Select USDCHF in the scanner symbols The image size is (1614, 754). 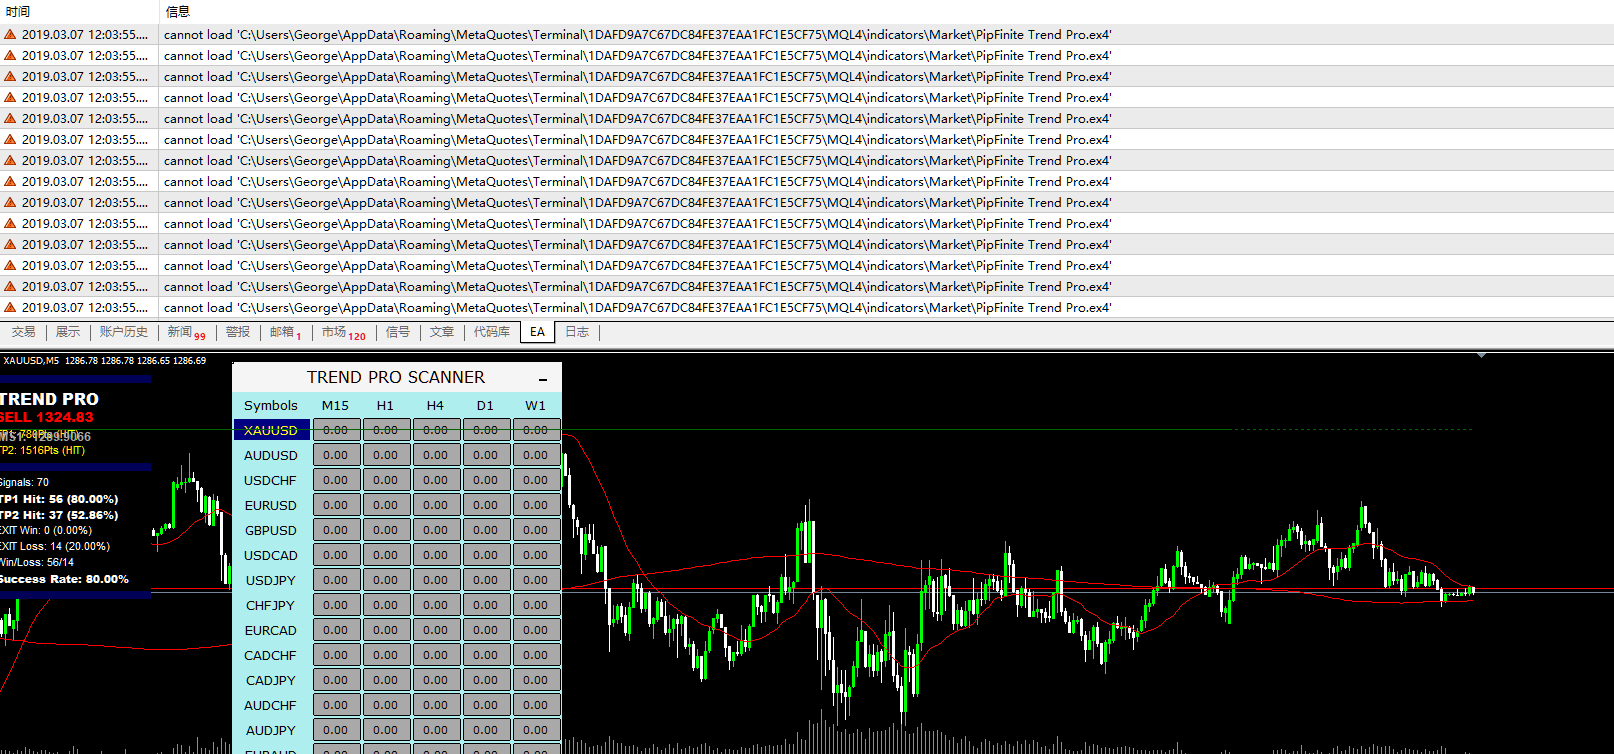(x=271, y=480)
